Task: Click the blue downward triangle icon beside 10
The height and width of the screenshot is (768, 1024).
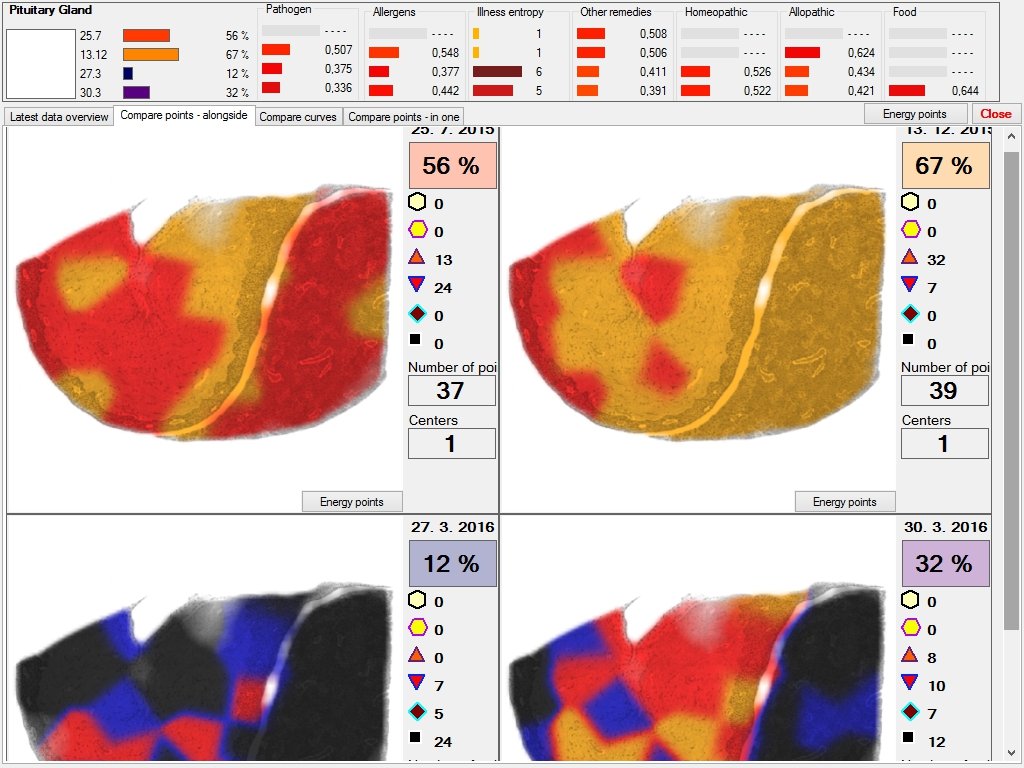Action: click(x=910, y=684)
